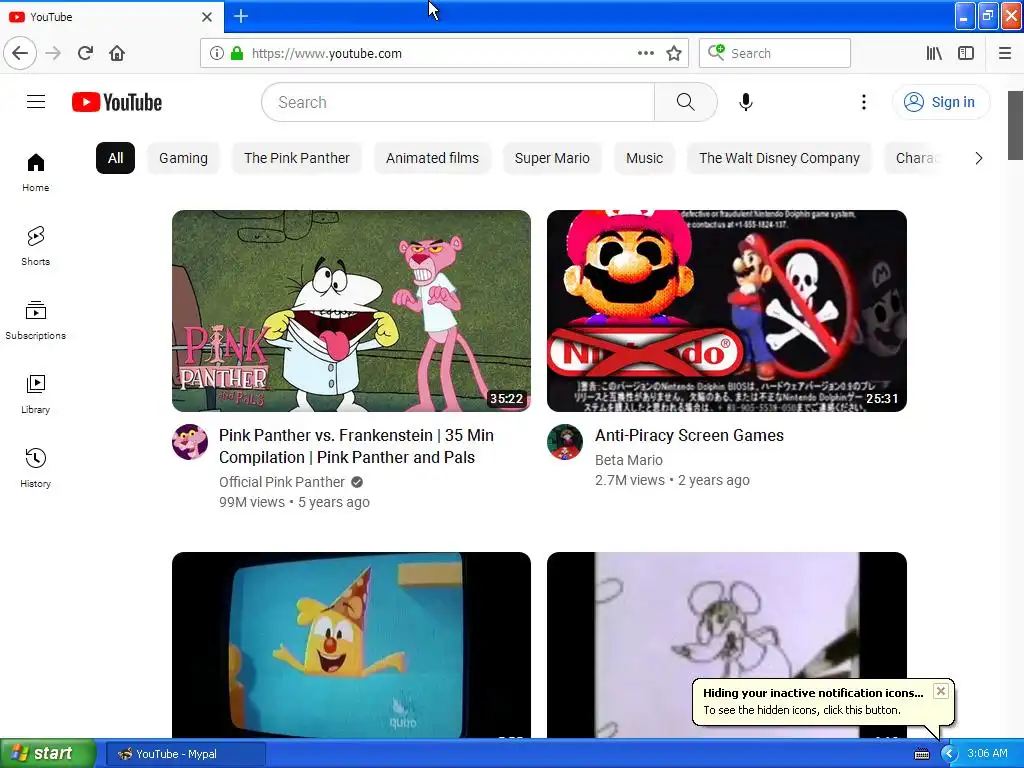Viewport: 1024px width, 768px height.
Task: Select The Walt Disney Company chip
Action: (x=780, y=158)
